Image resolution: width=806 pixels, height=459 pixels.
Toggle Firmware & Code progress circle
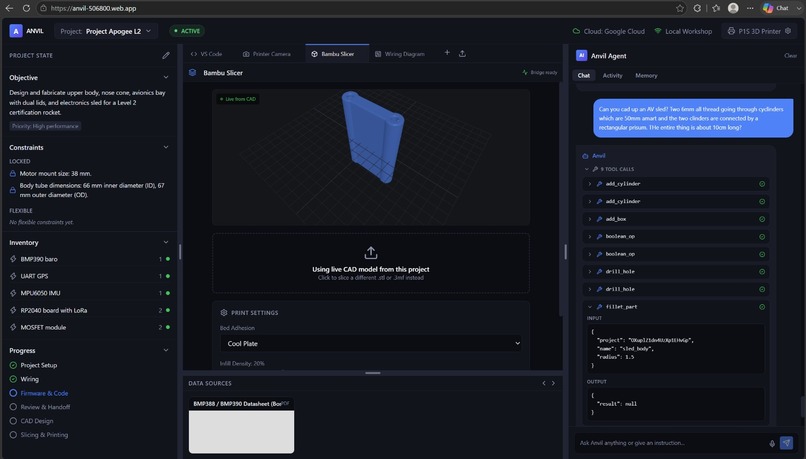pyautogui.click(x=13, y=393)
